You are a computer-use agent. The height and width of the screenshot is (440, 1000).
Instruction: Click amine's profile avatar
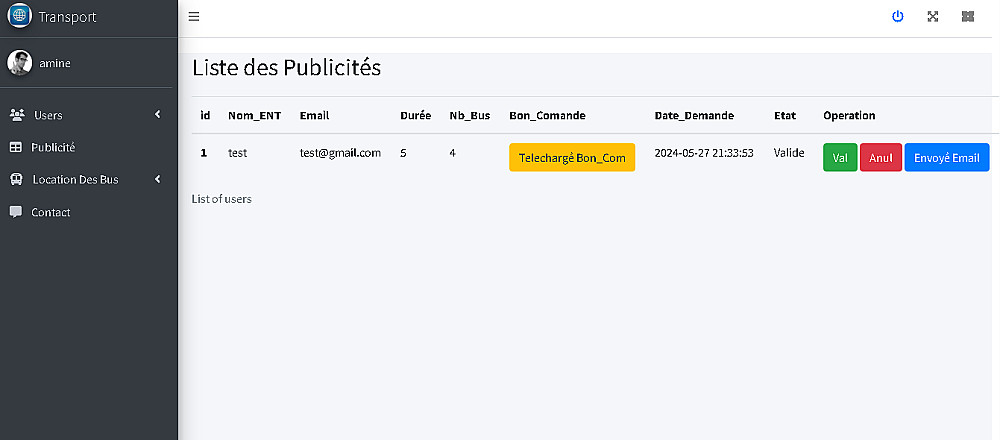(x=19, y=63)
